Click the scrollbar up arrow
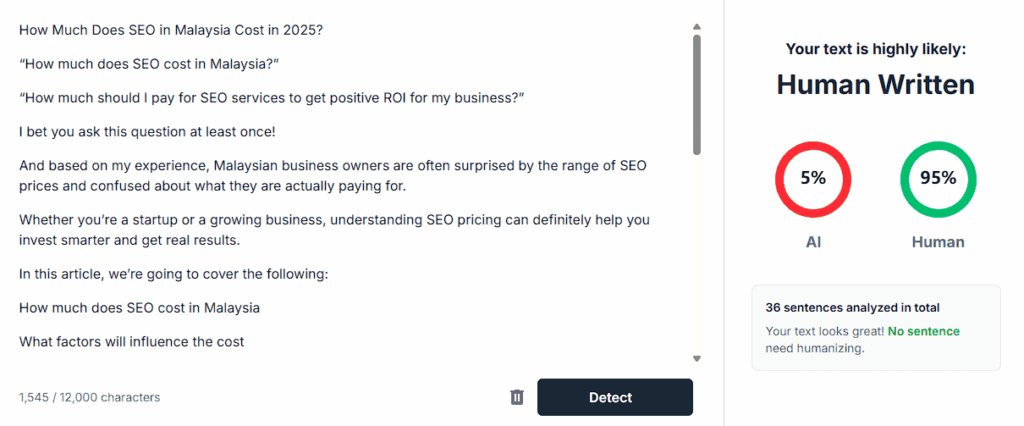The image size is (1024, 426). pos(697,27)
